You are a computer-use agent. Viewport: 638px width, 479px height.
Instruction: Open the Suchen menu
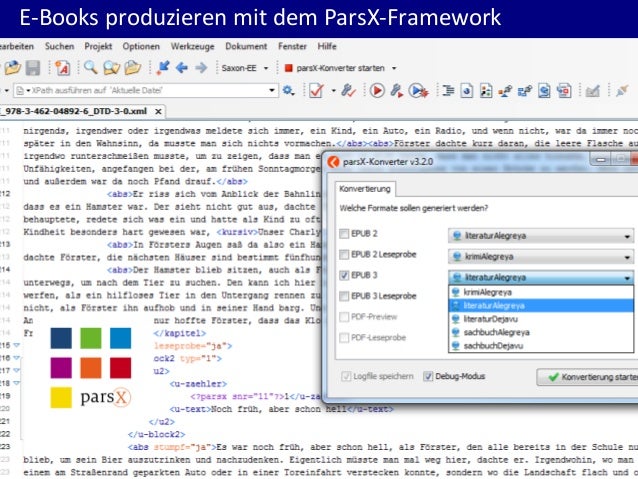[59, 46]
